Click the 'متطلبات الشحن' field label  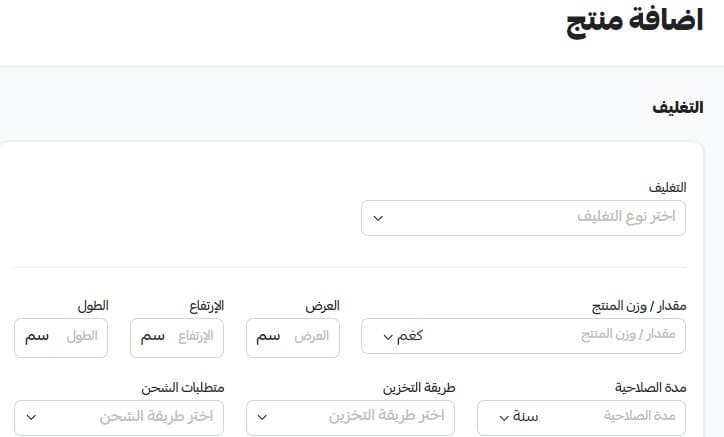point(182,387)
